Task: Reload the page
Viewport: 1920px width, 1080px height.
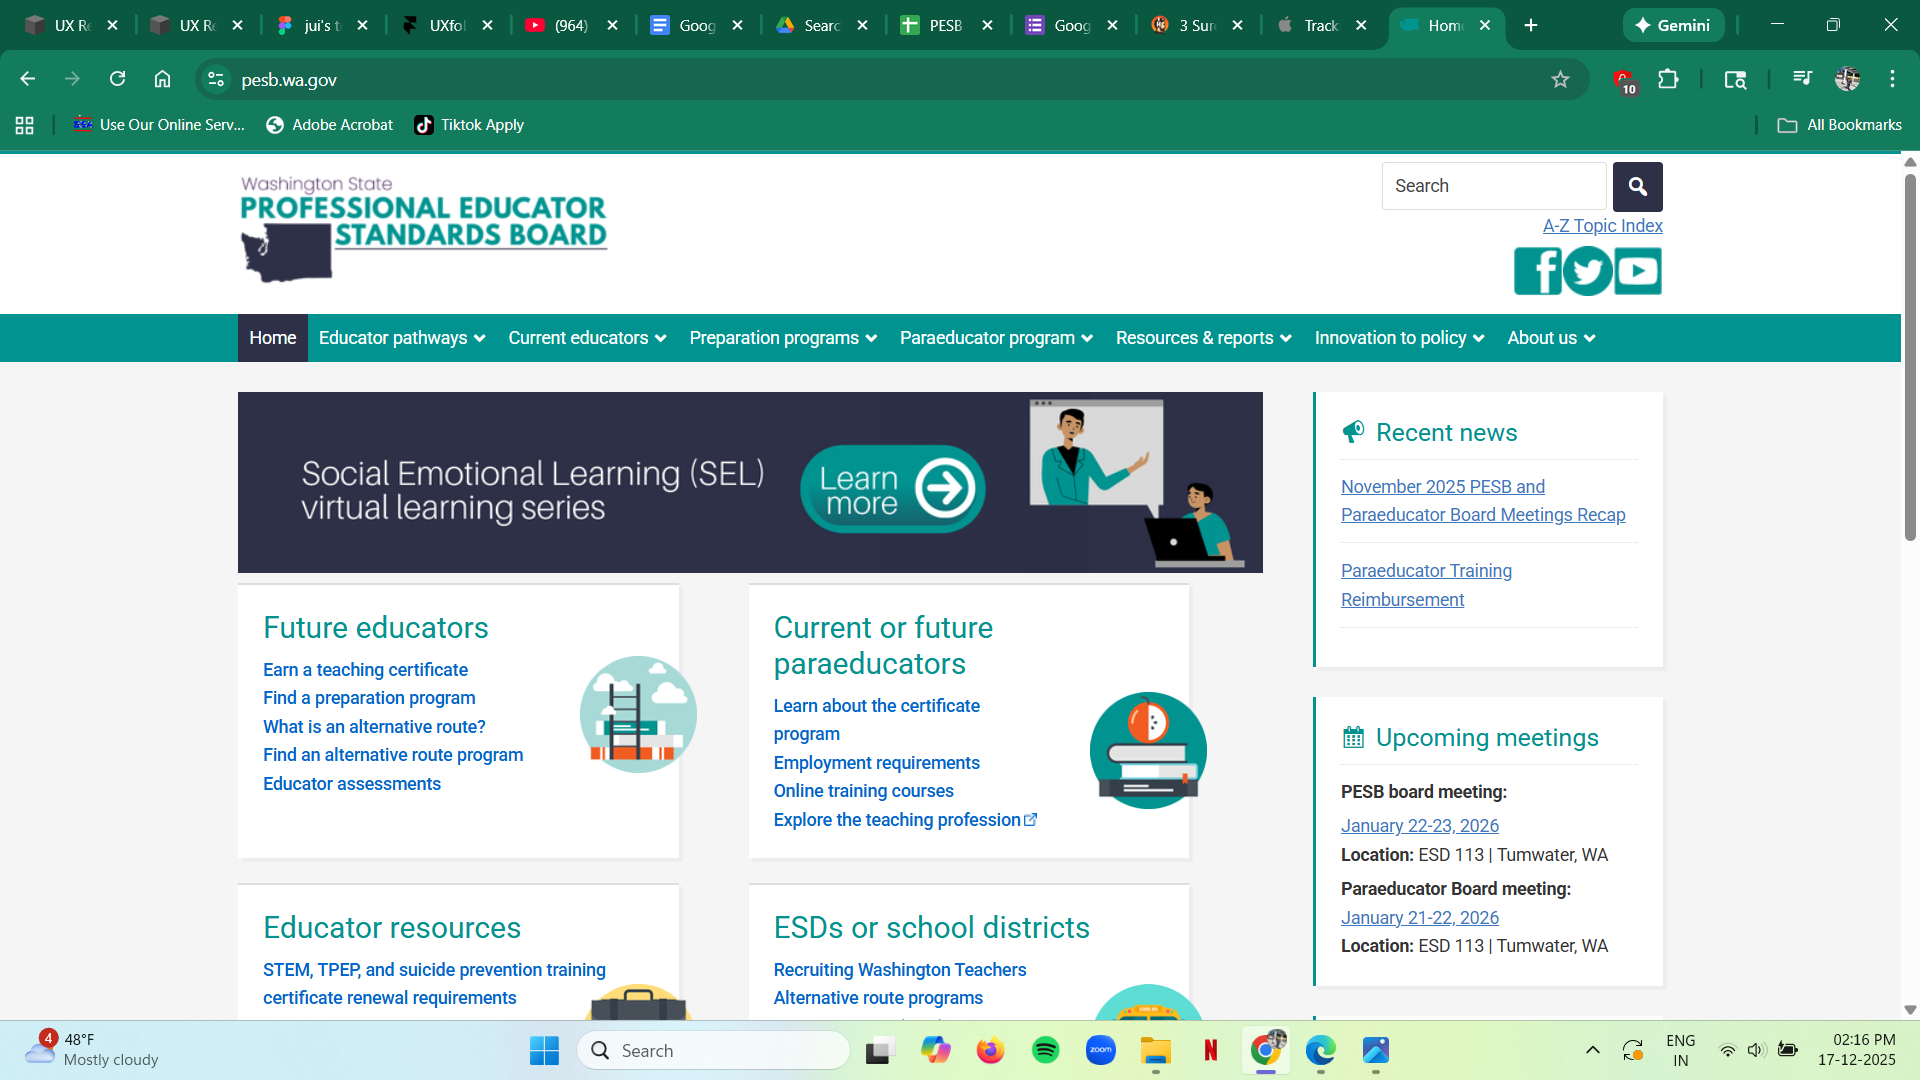Action: click(117, 80)
